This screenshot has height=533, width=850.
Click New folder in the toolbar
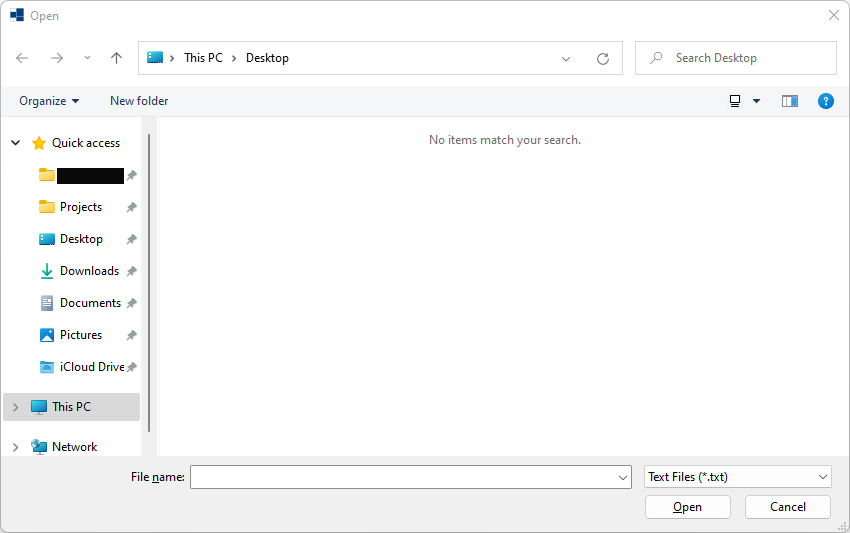coord(139,101)
